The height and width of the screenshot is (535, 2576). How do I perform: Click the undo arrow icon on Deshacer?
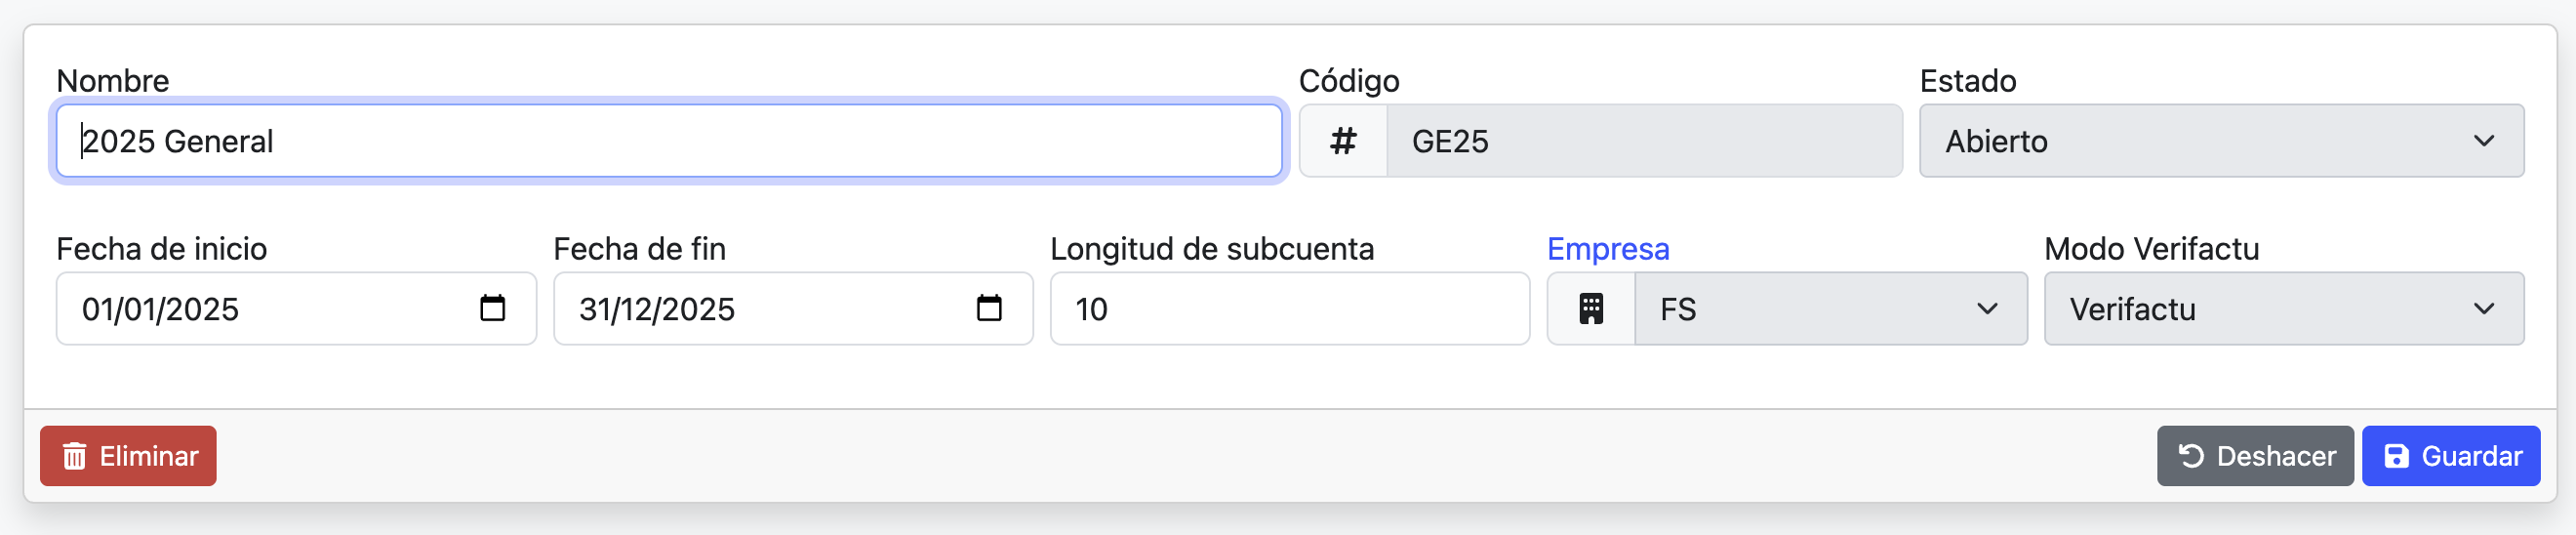point(2191,456)
